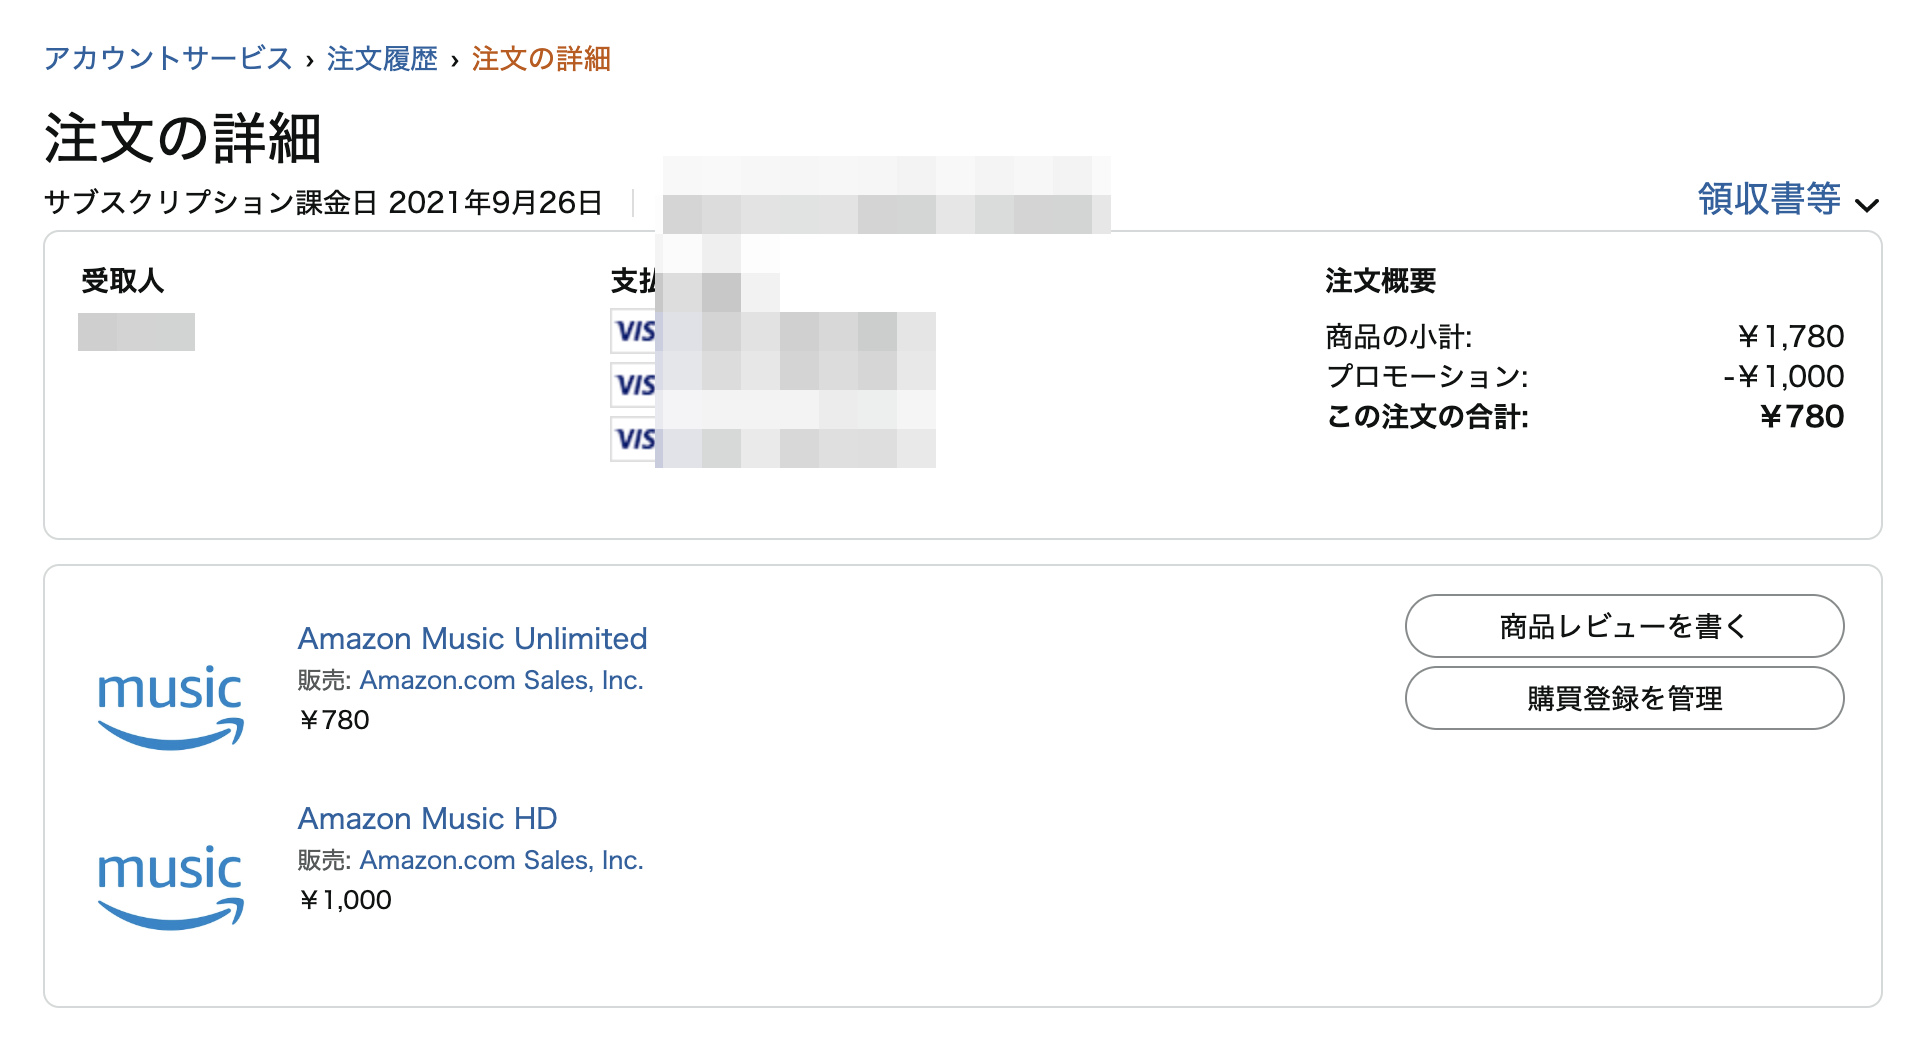Click the middle Visa card icon

634,385
